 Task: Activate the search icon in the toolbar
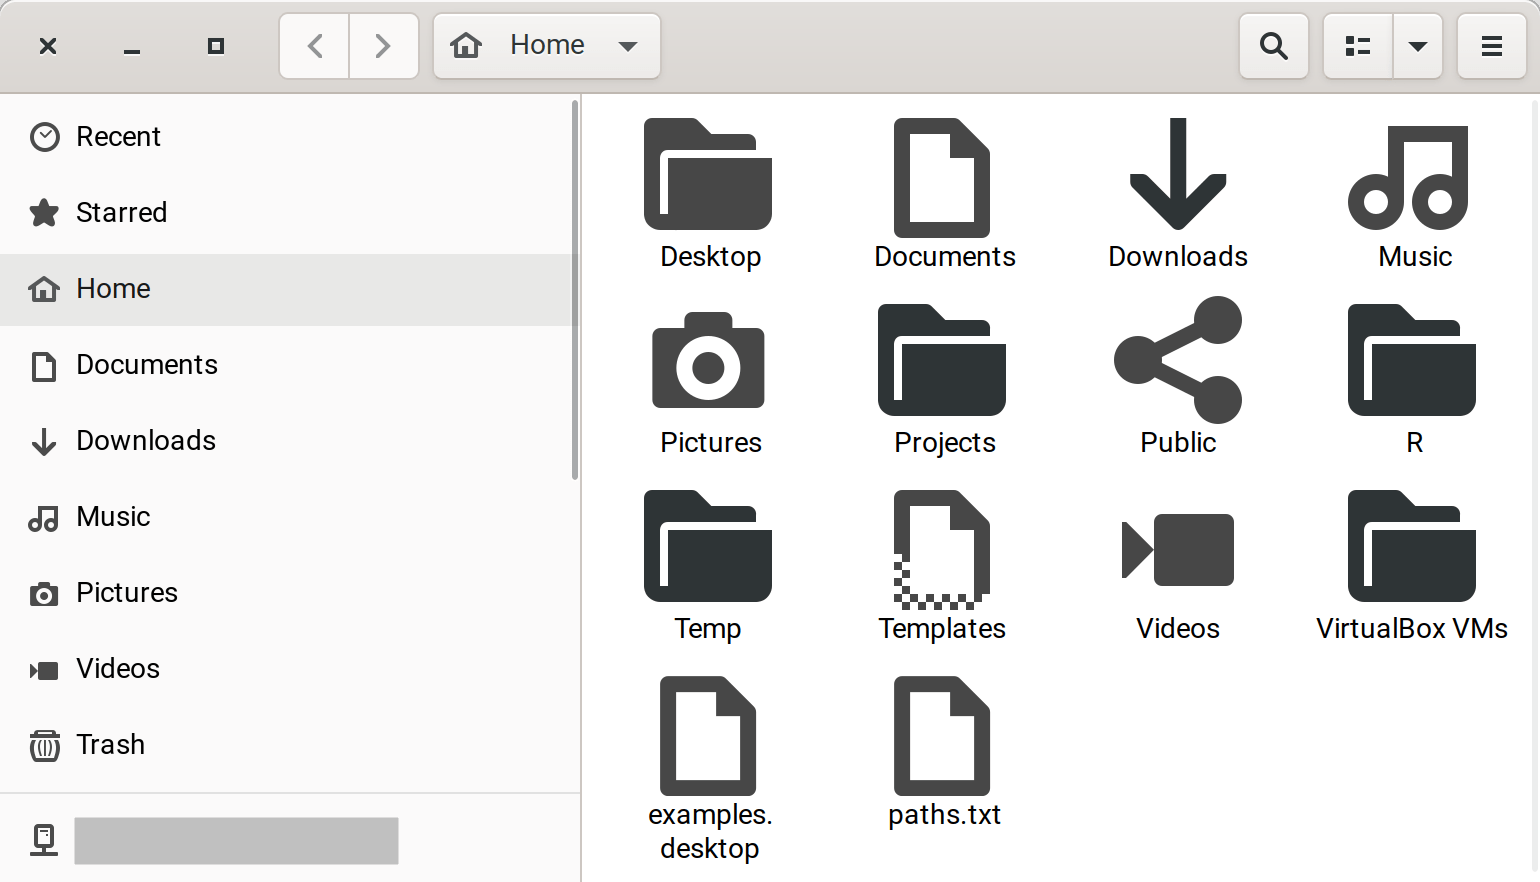(x=1273, y=45)
